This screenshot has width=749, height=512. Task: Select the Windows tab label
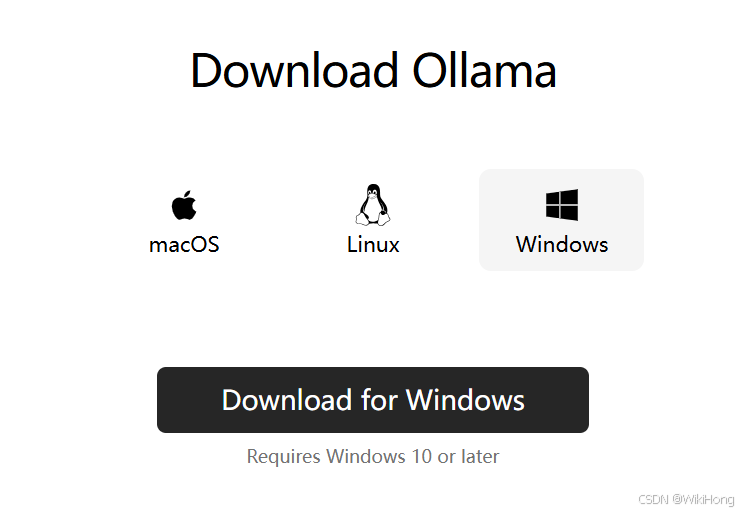pos(562,245)
